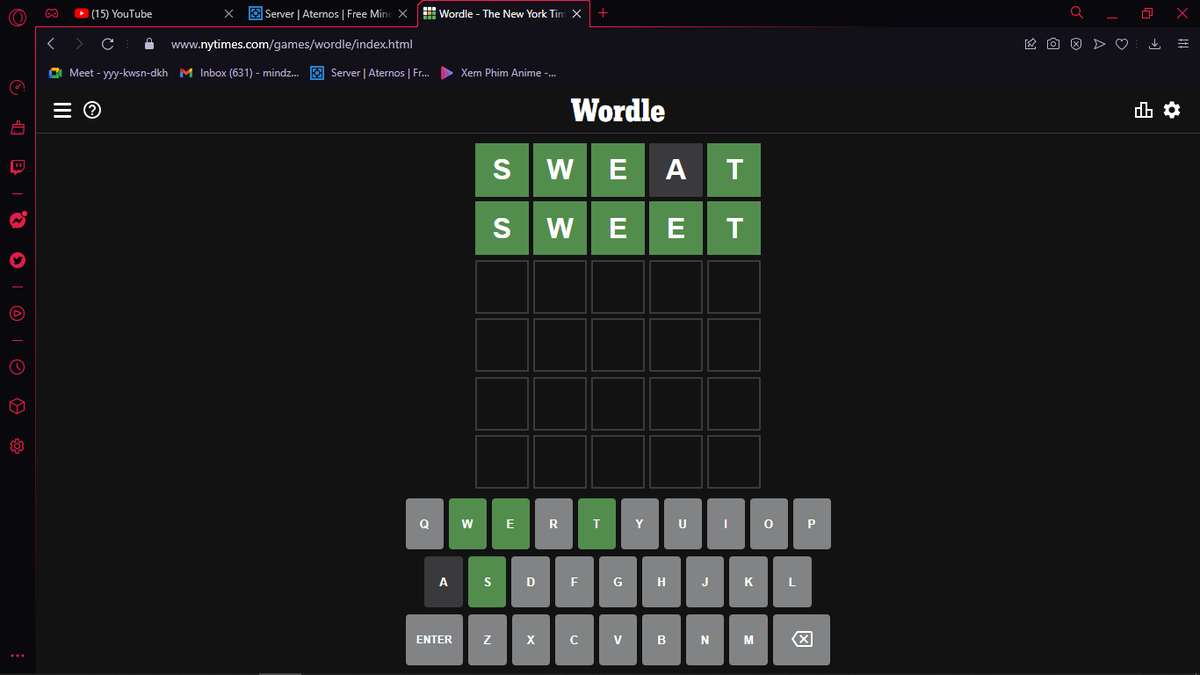Select the Wordle - The New York Times tab
Viewport: 1200px width, 675px height.
coord(502,14)
